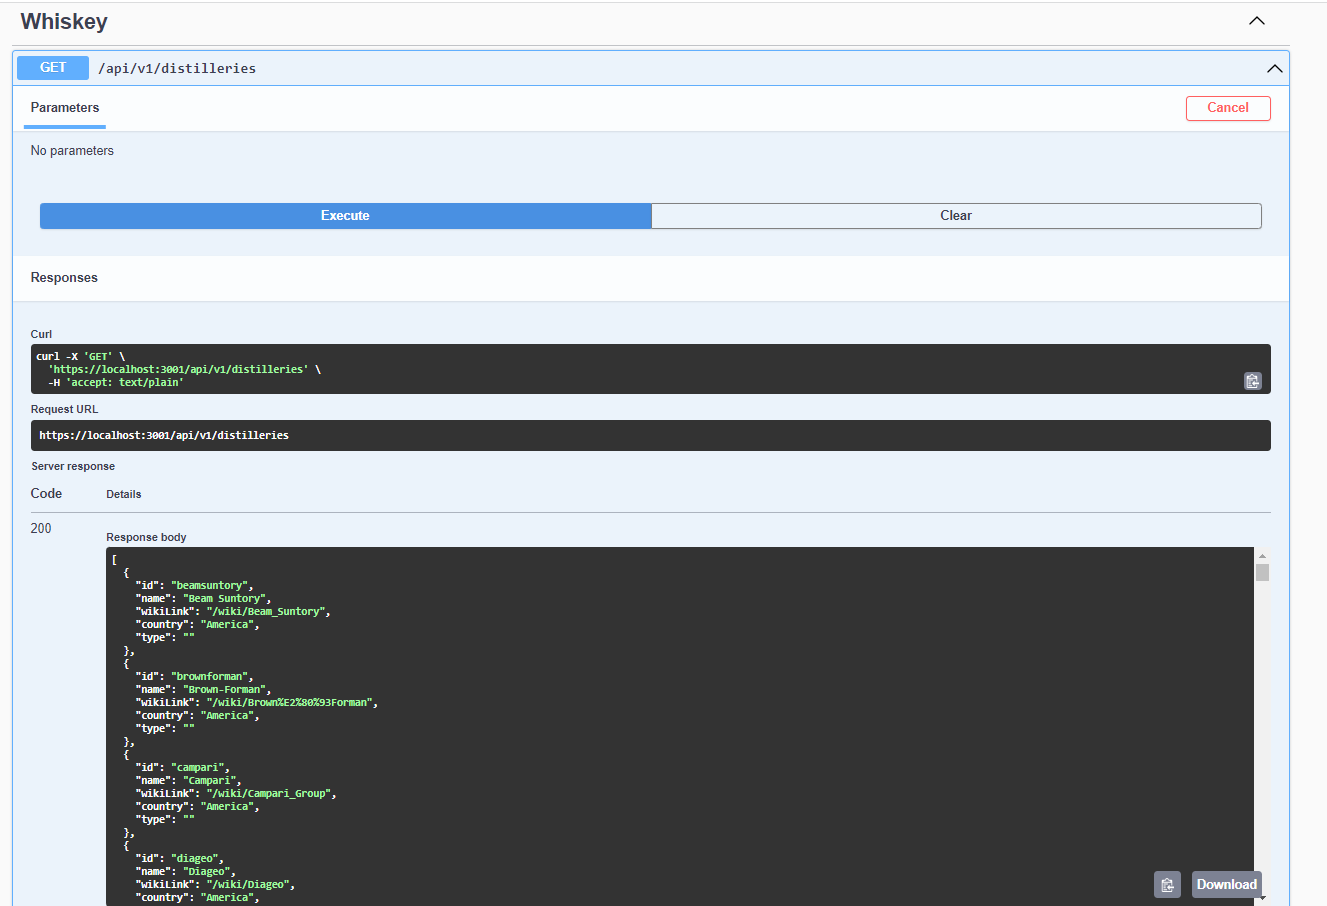Click the response body scrollbar thumb

[x=1262, y=572]
